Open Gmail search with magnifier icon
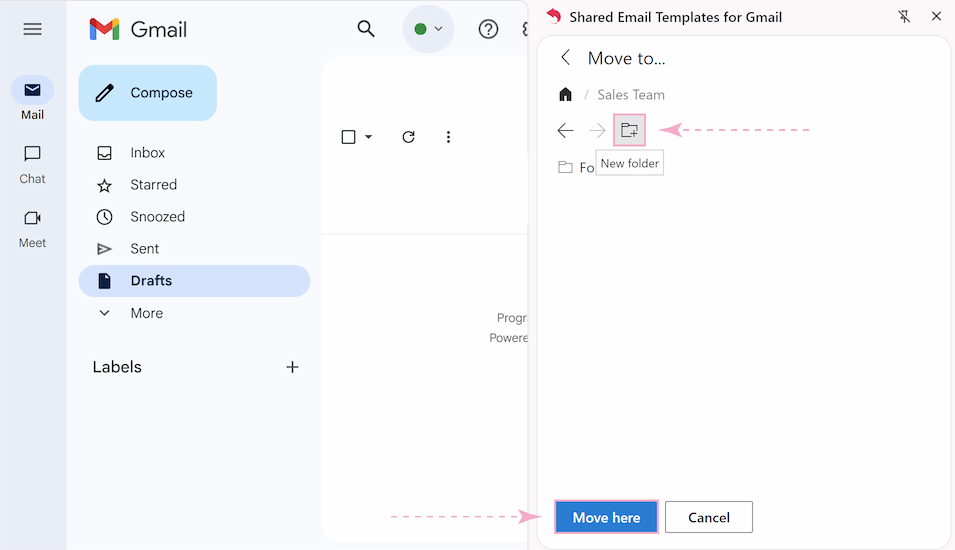The width and height of the screenshot is (955, 550). [366, 29]
